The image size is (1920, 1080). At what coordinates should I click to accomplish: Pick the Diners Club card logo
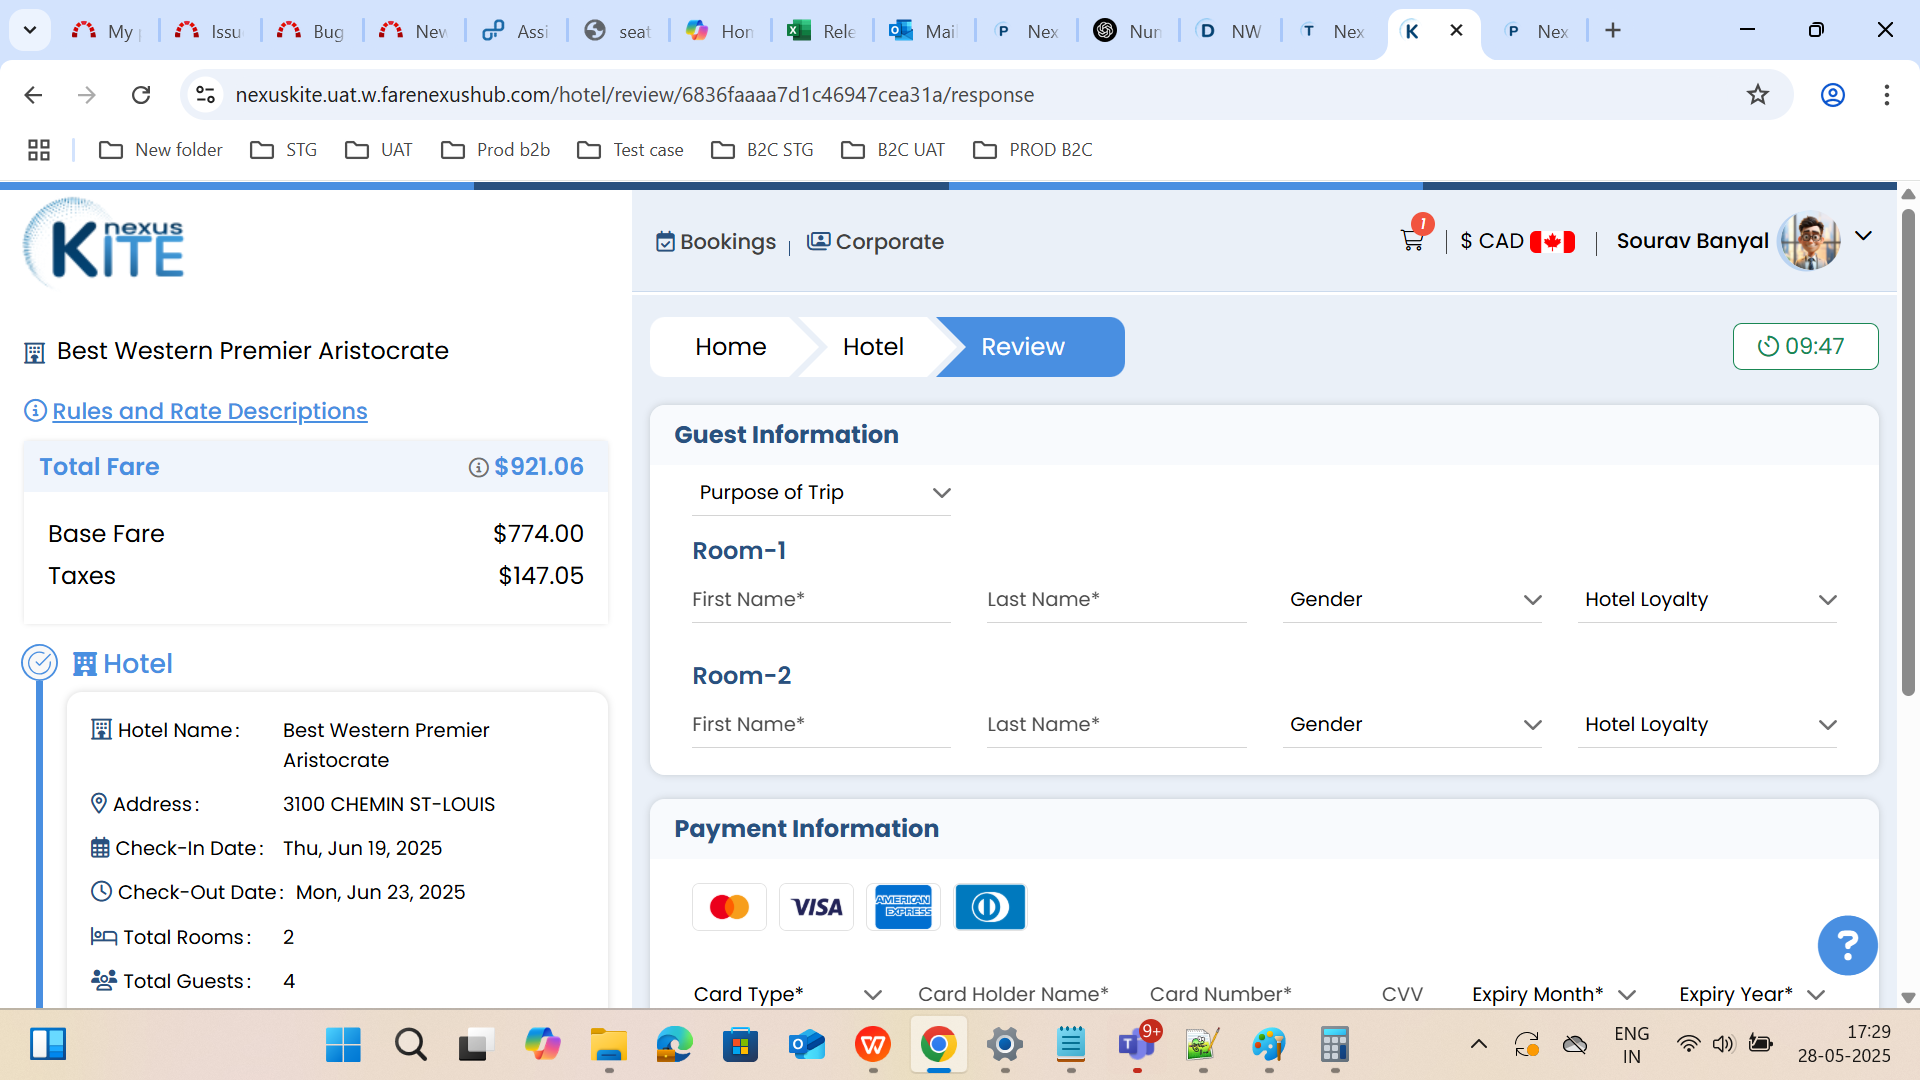pyautogui.click(x=990, y=907)
